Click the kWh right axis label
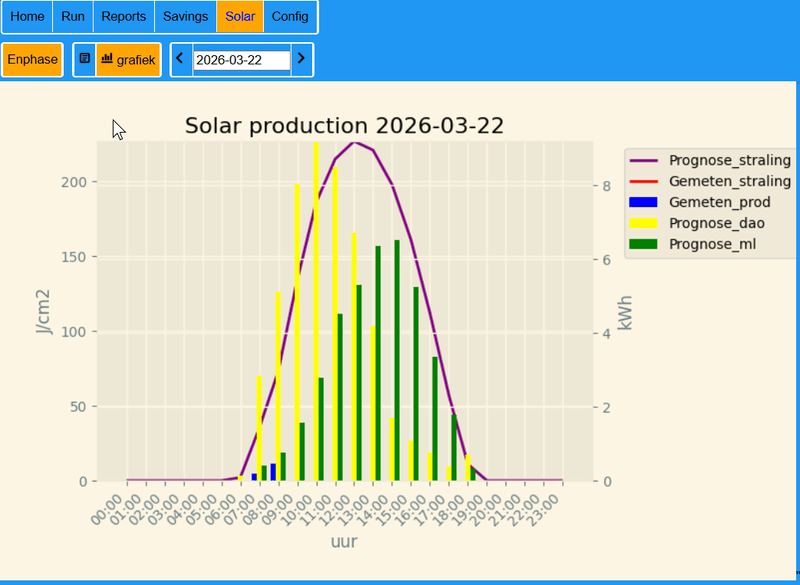Viewport: 800px width, 585px height. click(625, 313)
